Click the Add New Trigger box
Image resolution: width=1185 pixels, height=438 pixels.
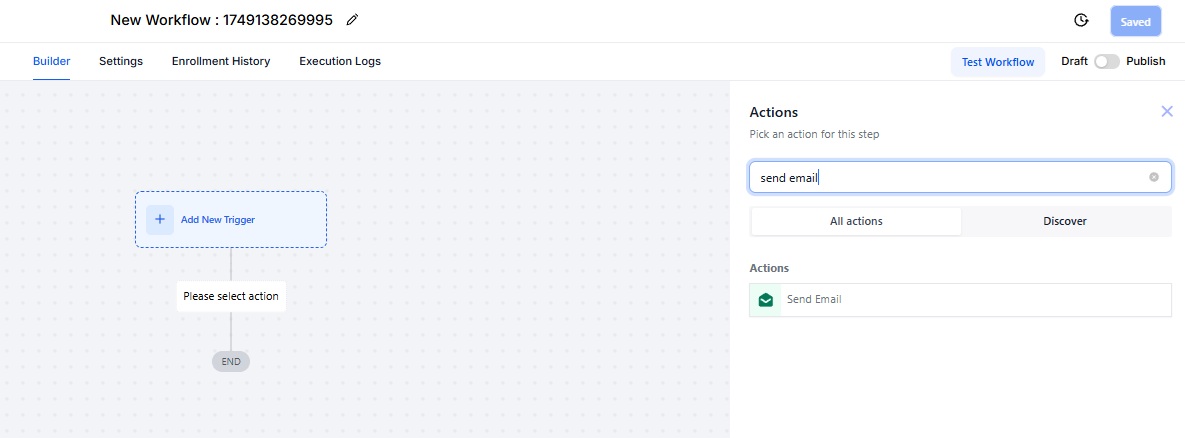click(x=231, y=220)
